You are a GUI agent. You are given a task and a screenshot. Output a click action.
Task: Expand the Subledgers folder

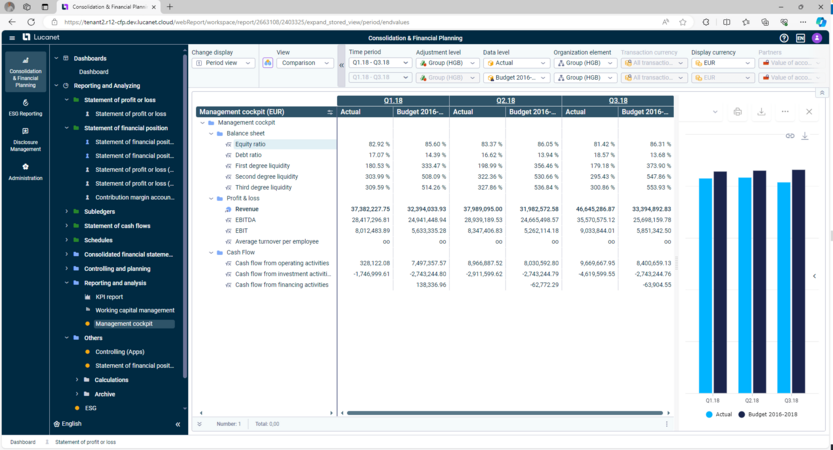tap(66, 211)
